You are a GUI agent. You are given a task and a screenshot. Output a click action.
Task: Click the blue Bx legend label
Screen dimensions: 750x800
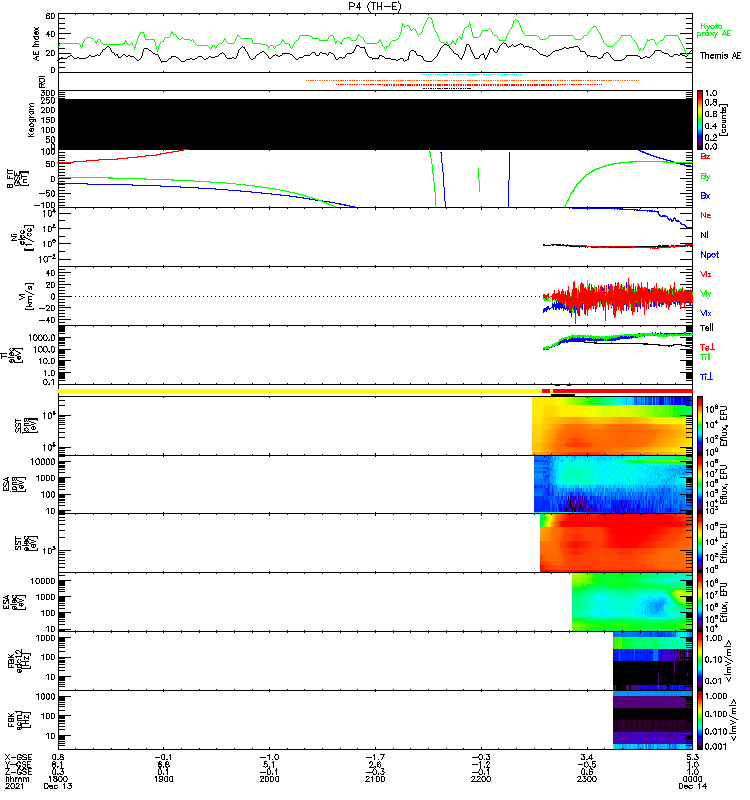tap(705, 196)
